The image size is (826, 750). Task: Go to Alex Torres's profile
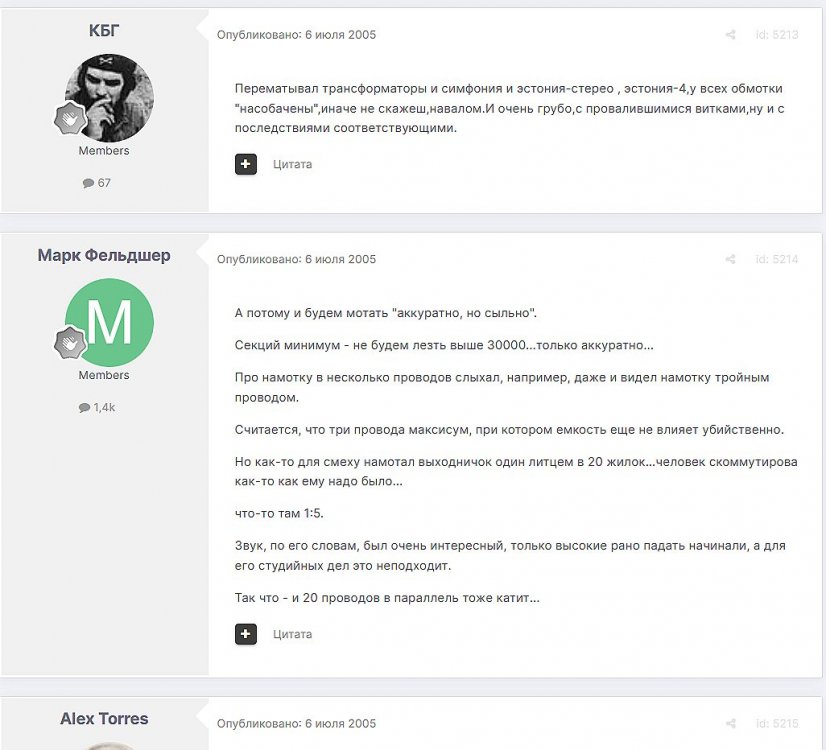(x=104, y=719)
